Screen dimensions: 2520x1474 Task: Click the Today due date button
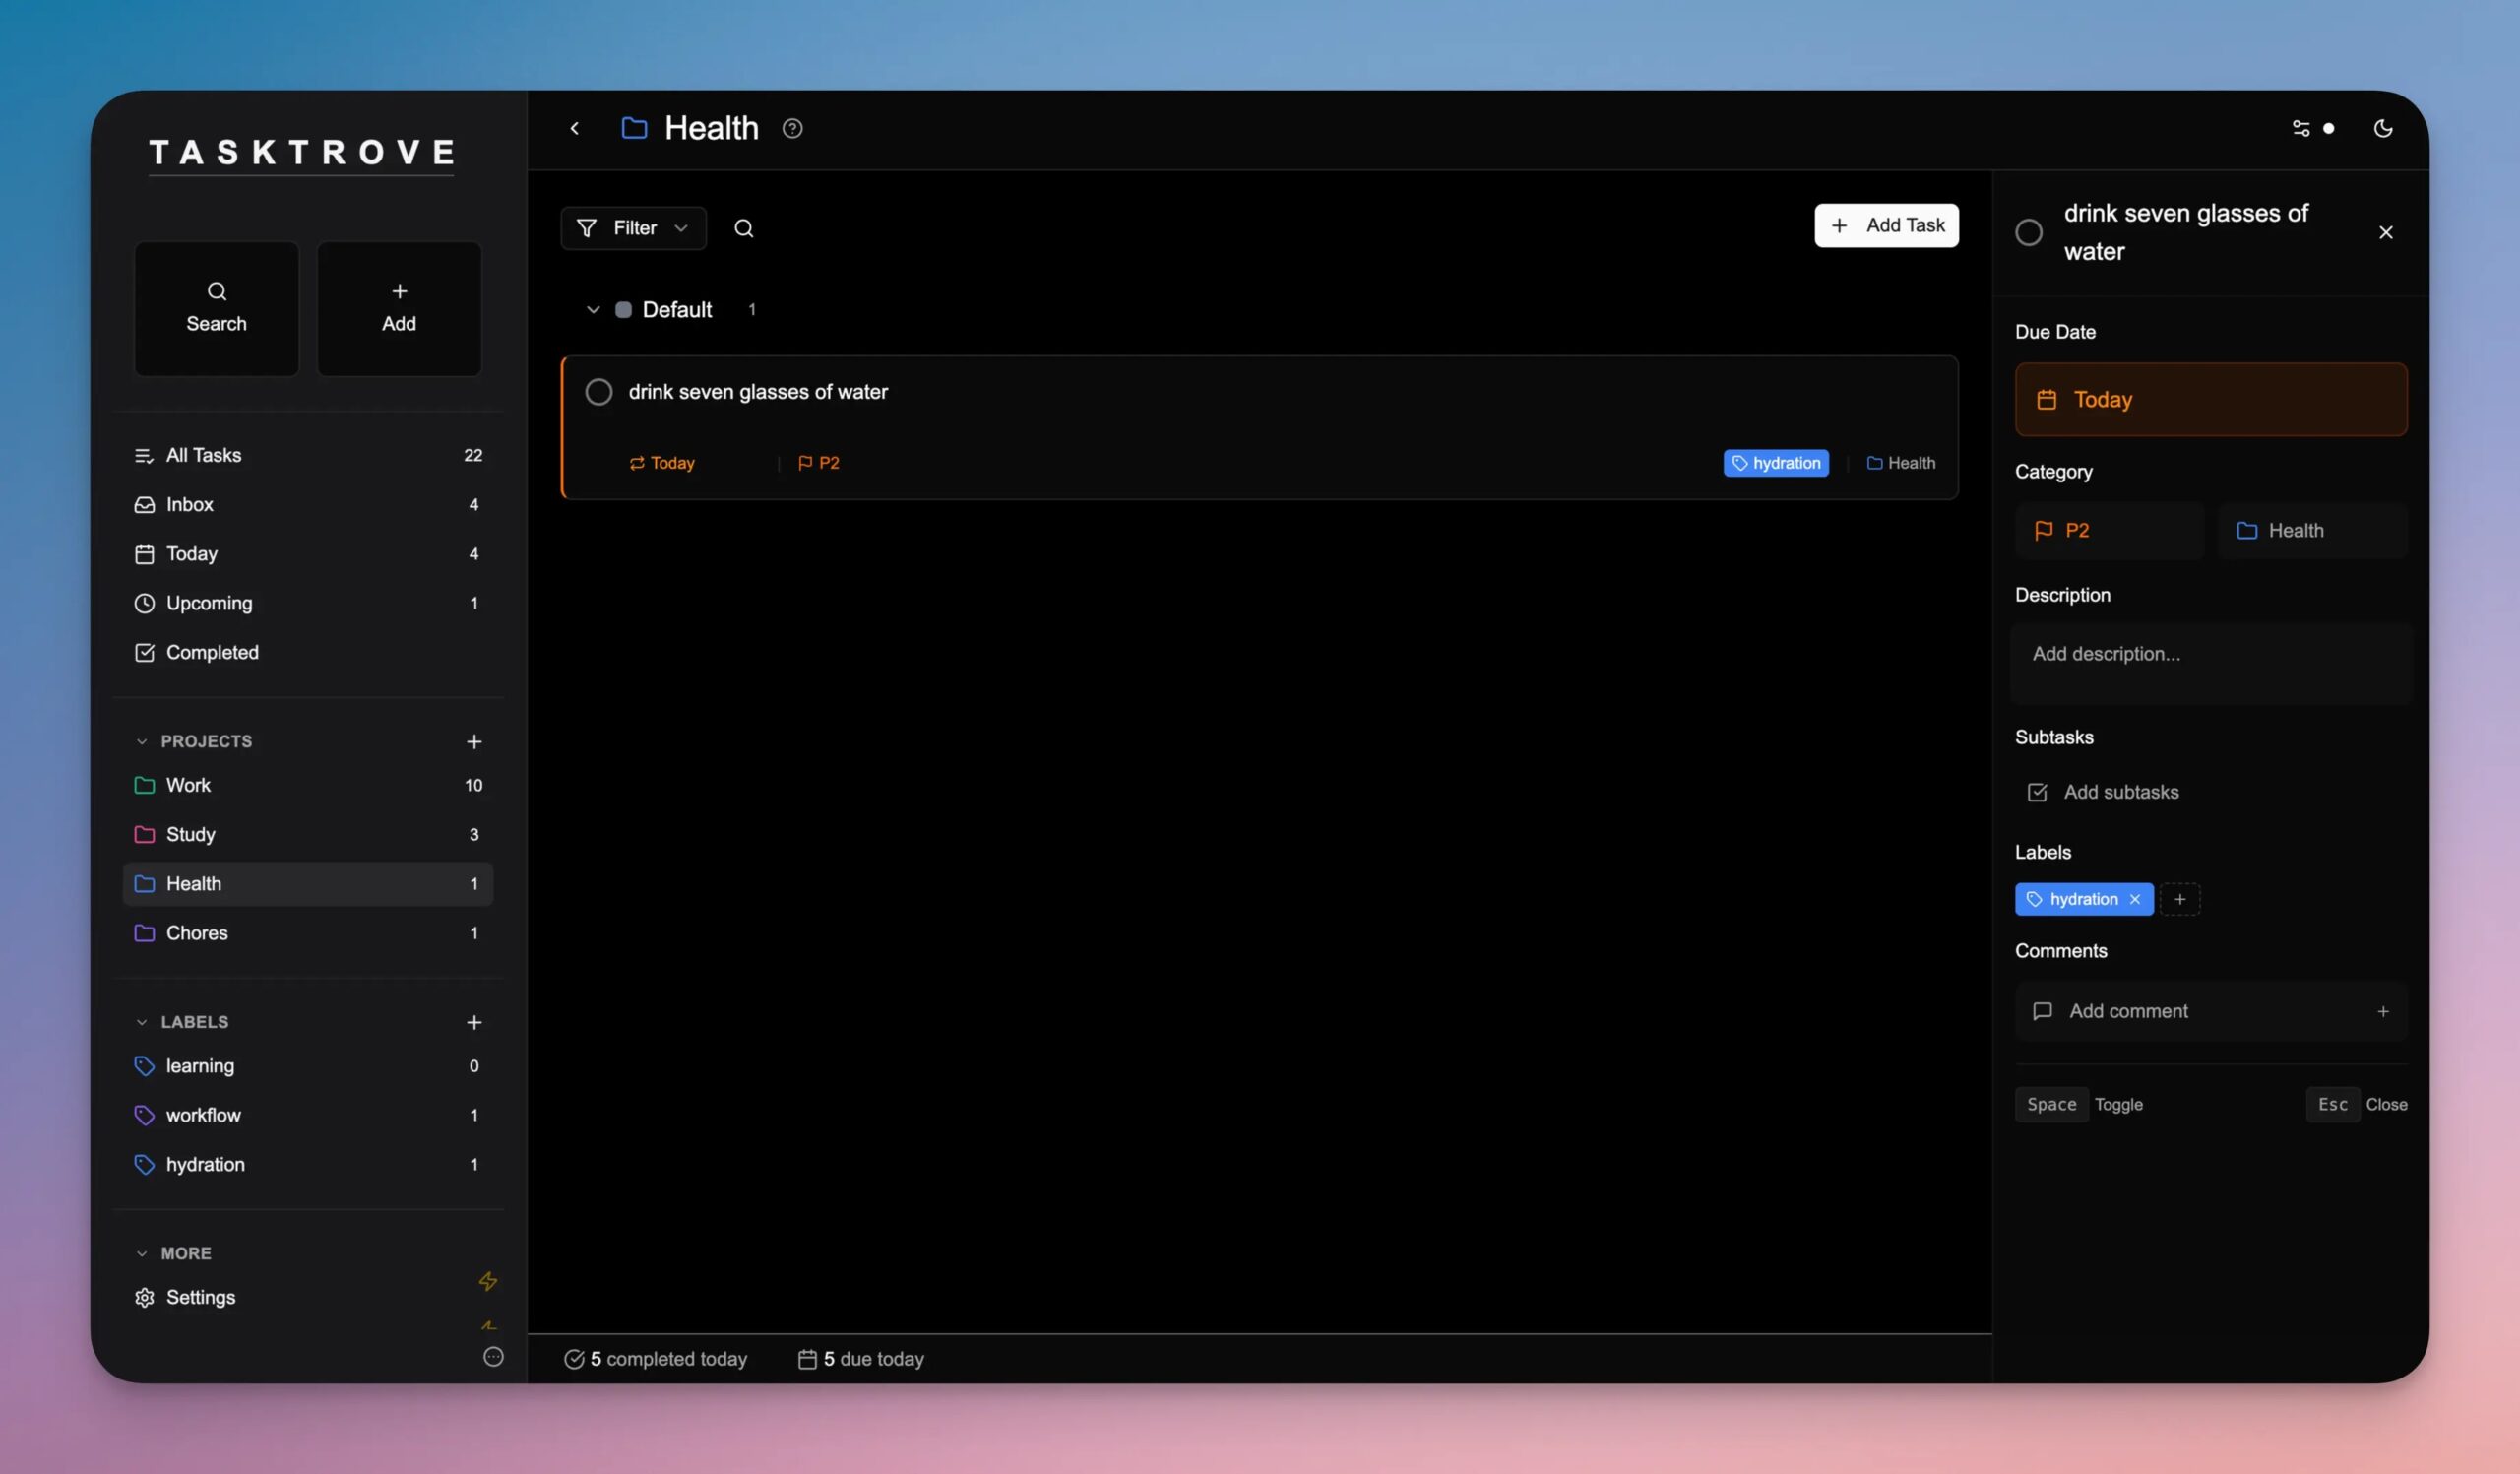2210,399
